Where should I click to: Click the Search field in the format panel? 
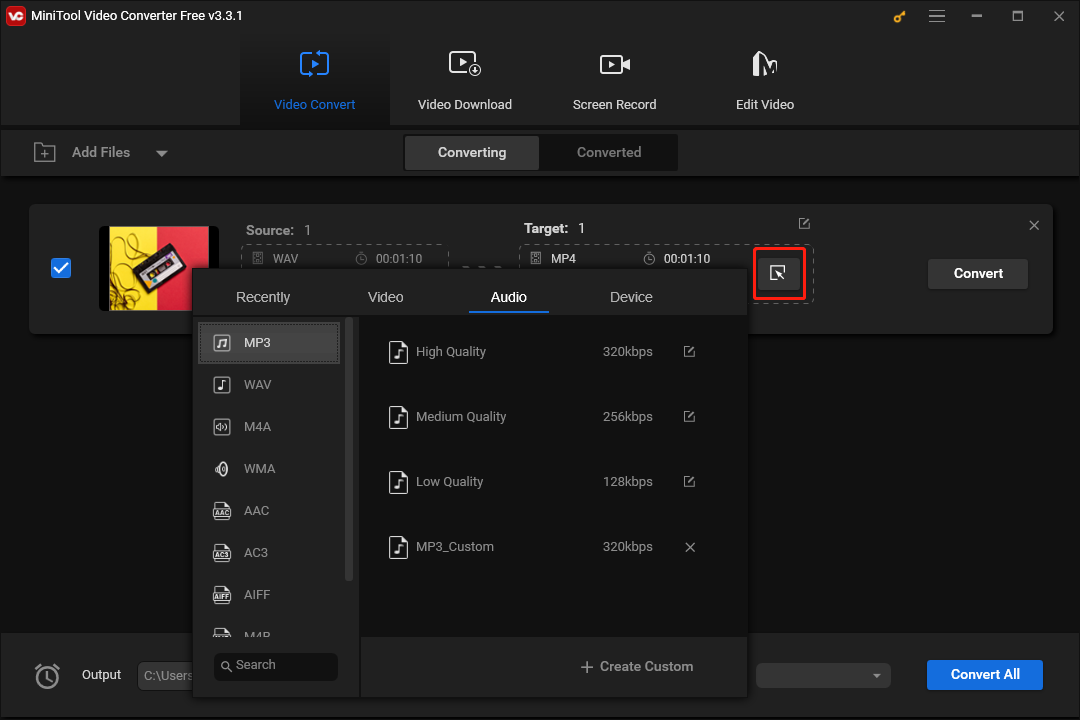tap(275, 666)
